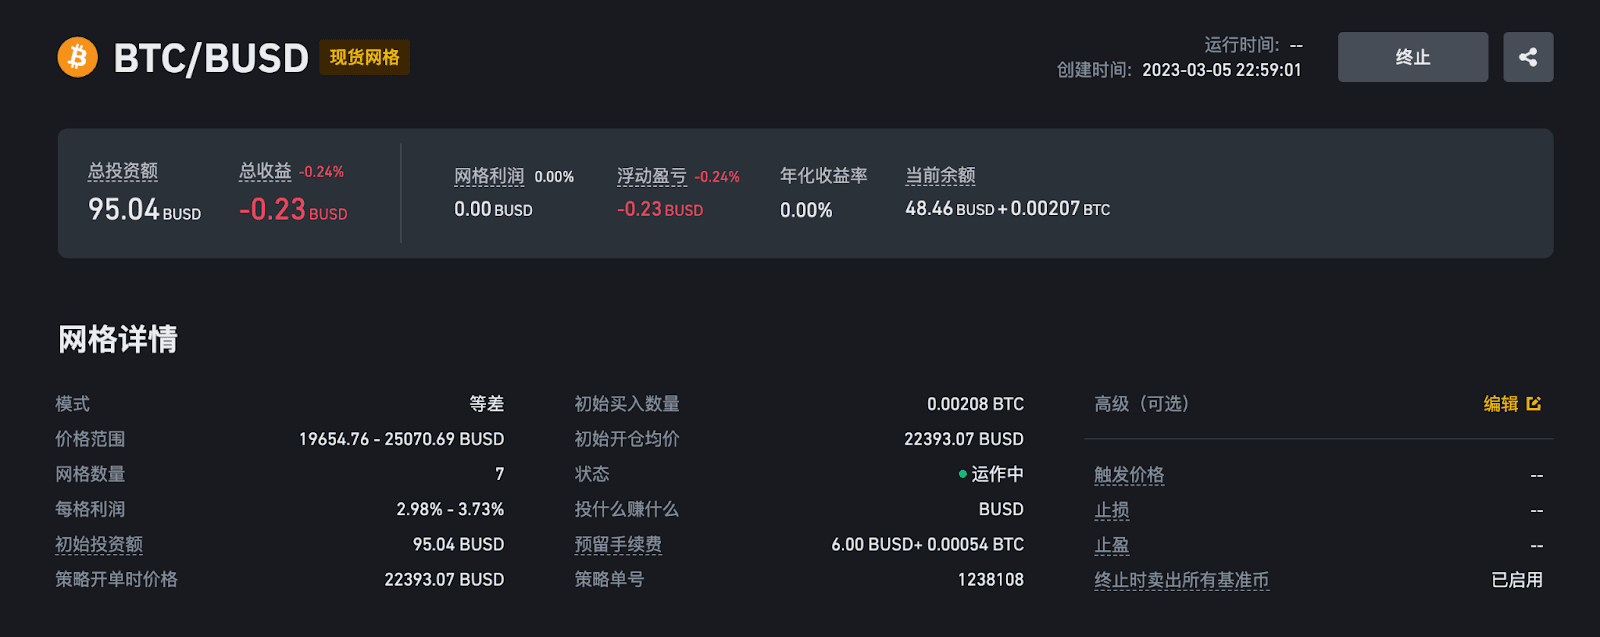Click the 初始投资额 underlined label
This screenshot has width=1600, height=637.
pyautogui.click(x=99, y=544)
